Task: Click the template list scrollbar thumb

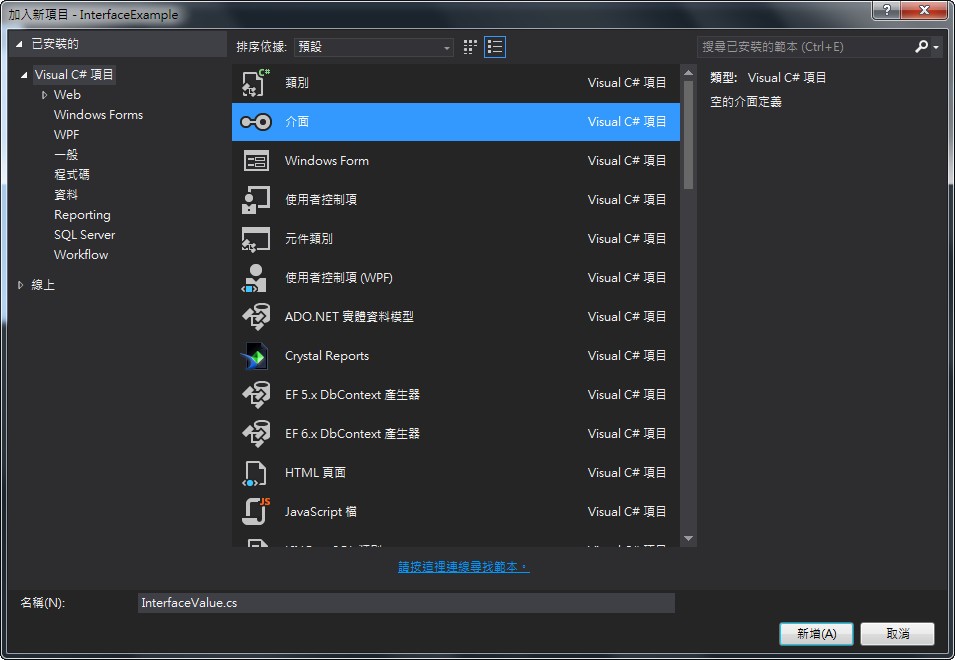Action: pos(688,135)
